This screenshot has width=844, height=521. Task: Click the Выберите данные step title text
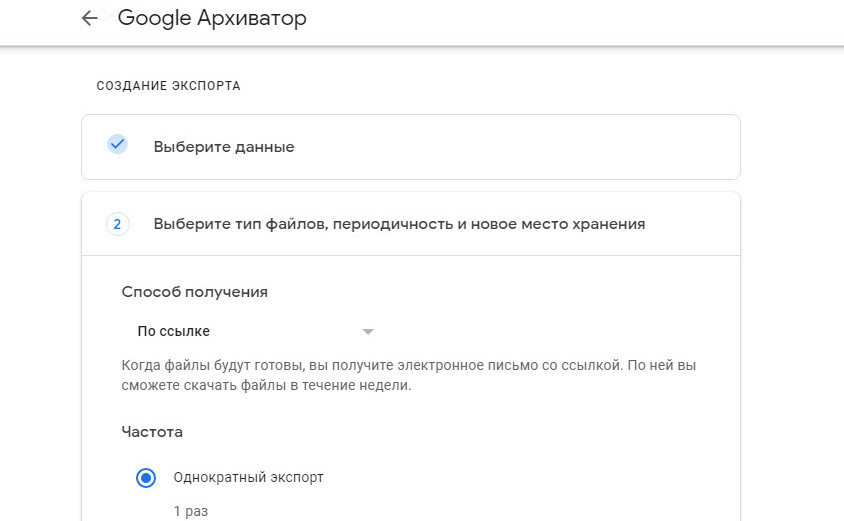pos(224,147)
